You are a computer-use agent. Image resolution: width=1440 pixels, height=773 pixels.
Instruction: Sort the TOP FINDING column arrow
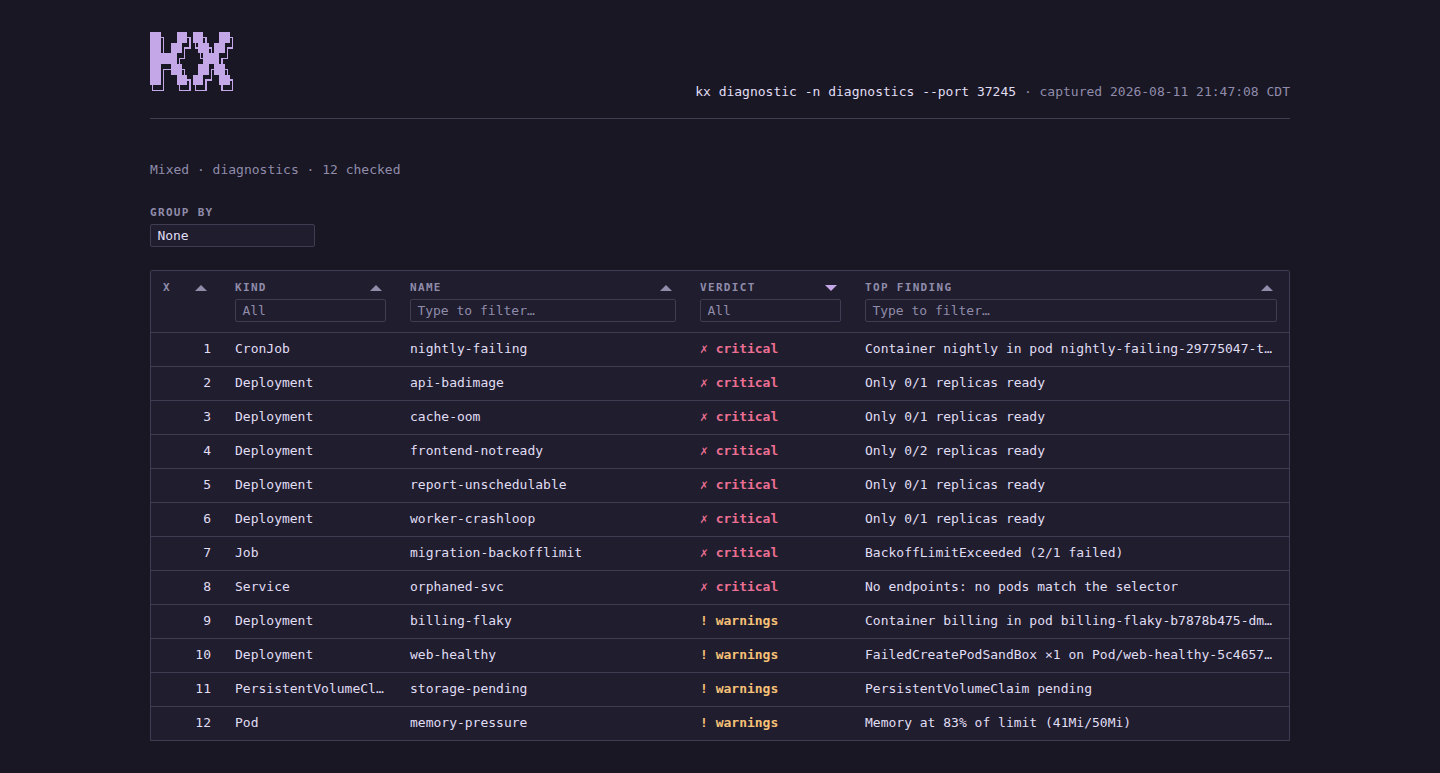[x=1267, y=288]
